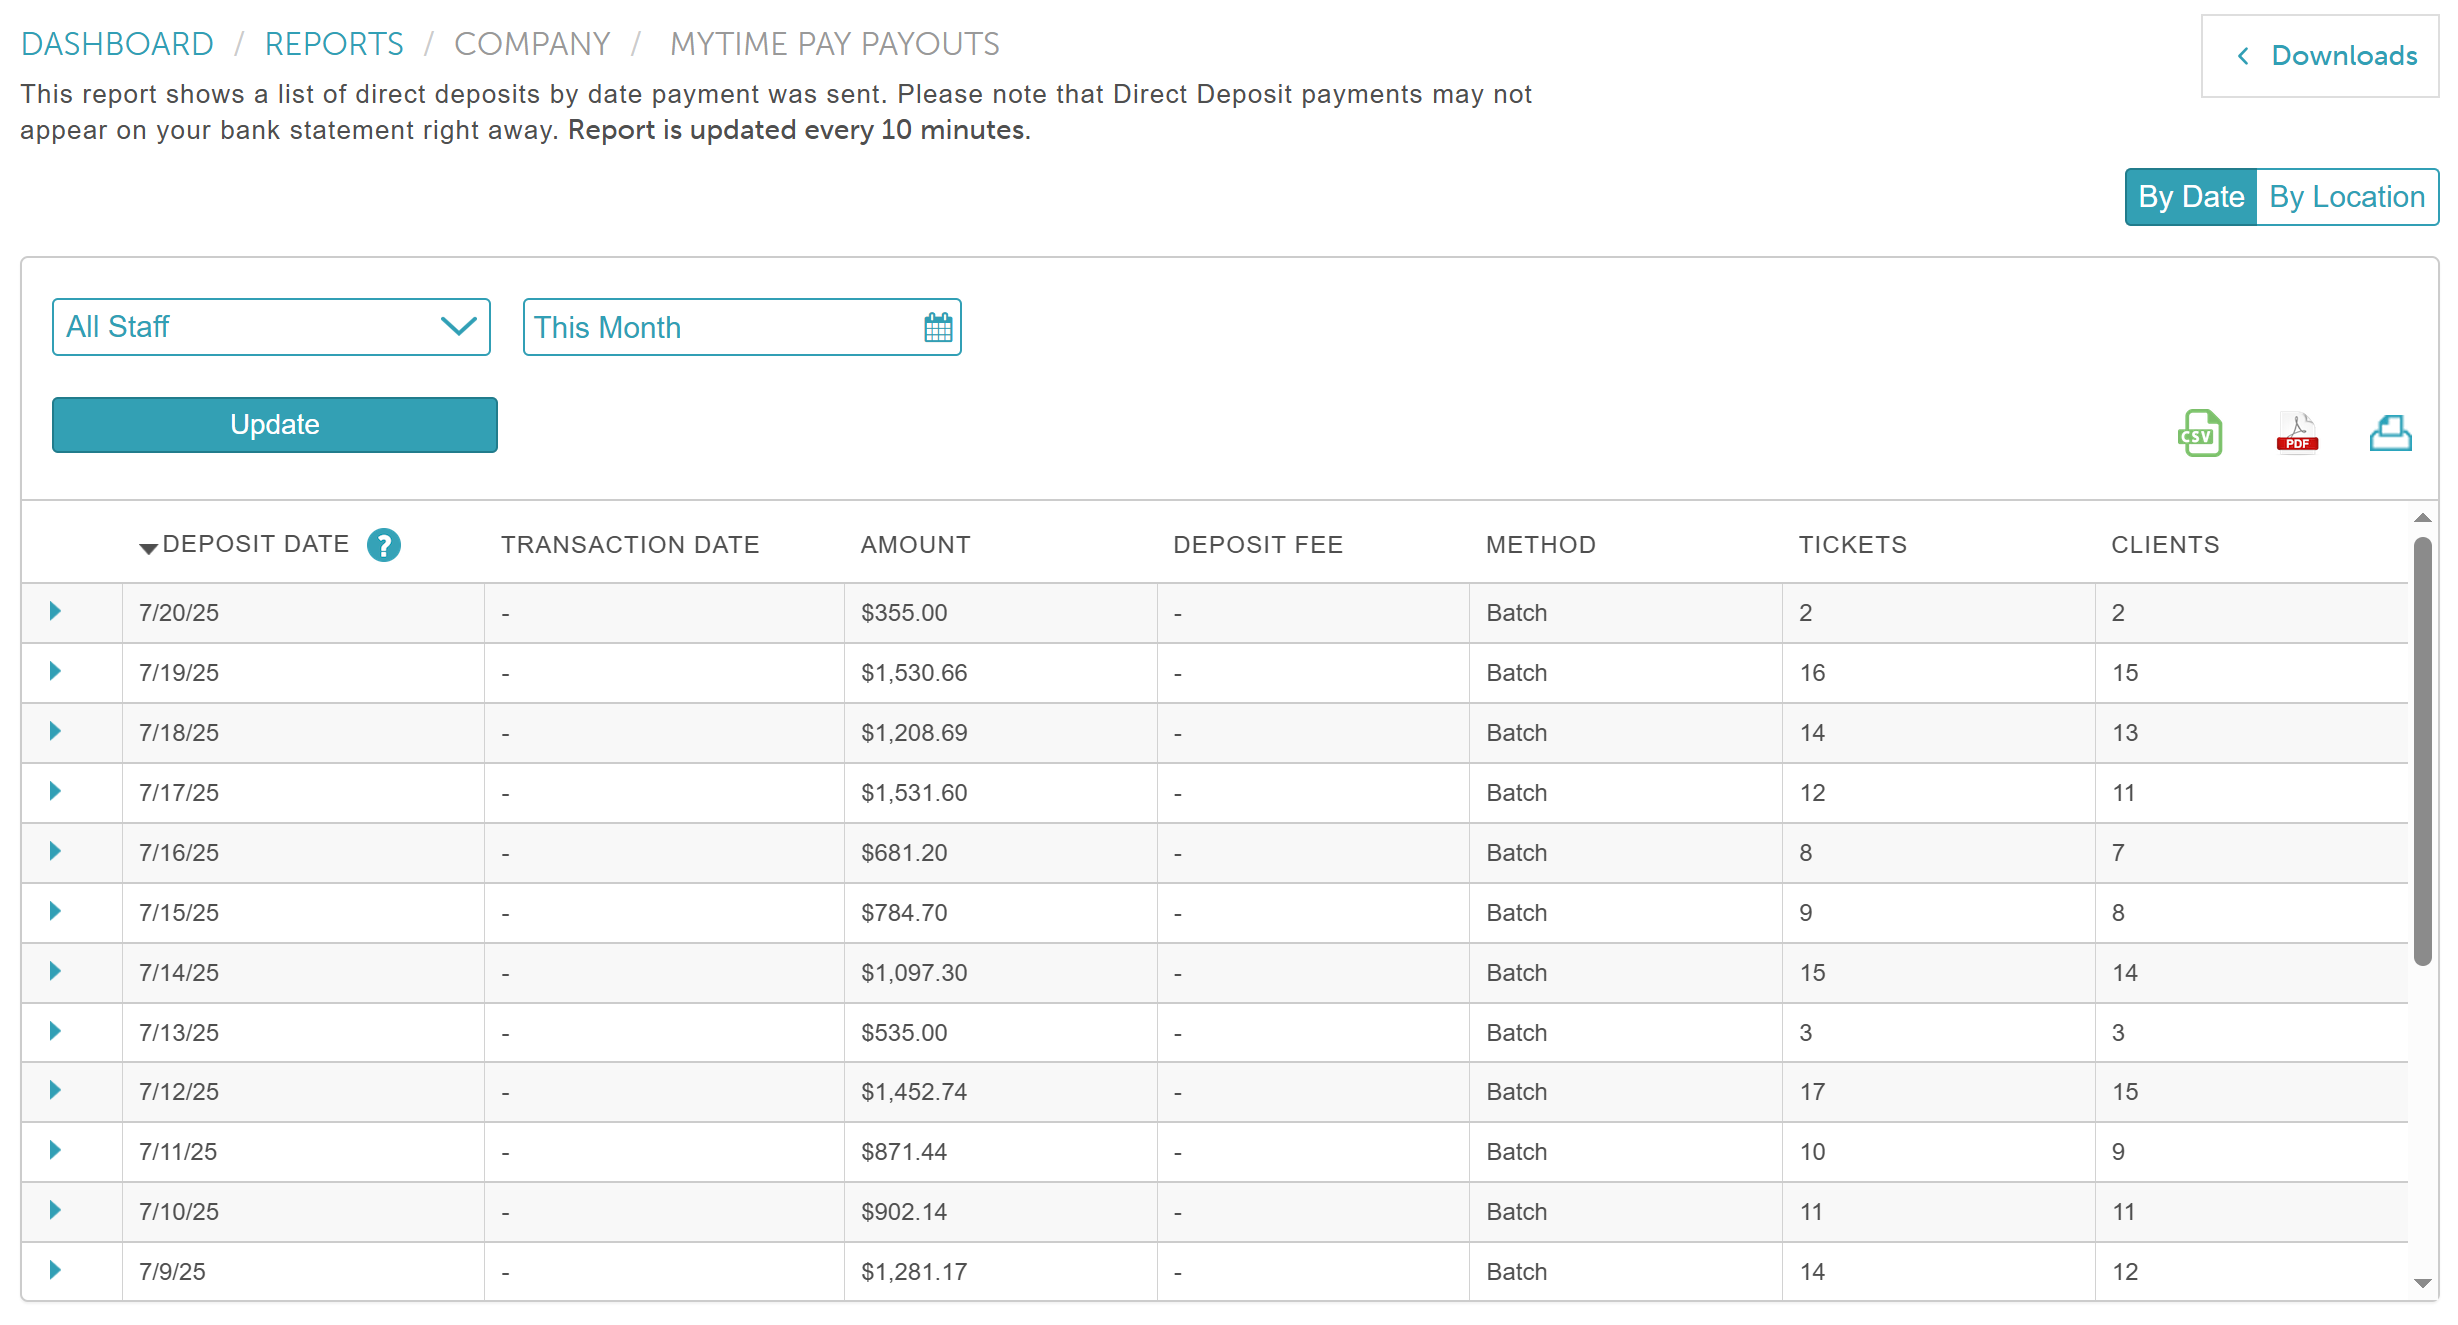
Task: Print the payouts report
Action: pos(2390,433)
